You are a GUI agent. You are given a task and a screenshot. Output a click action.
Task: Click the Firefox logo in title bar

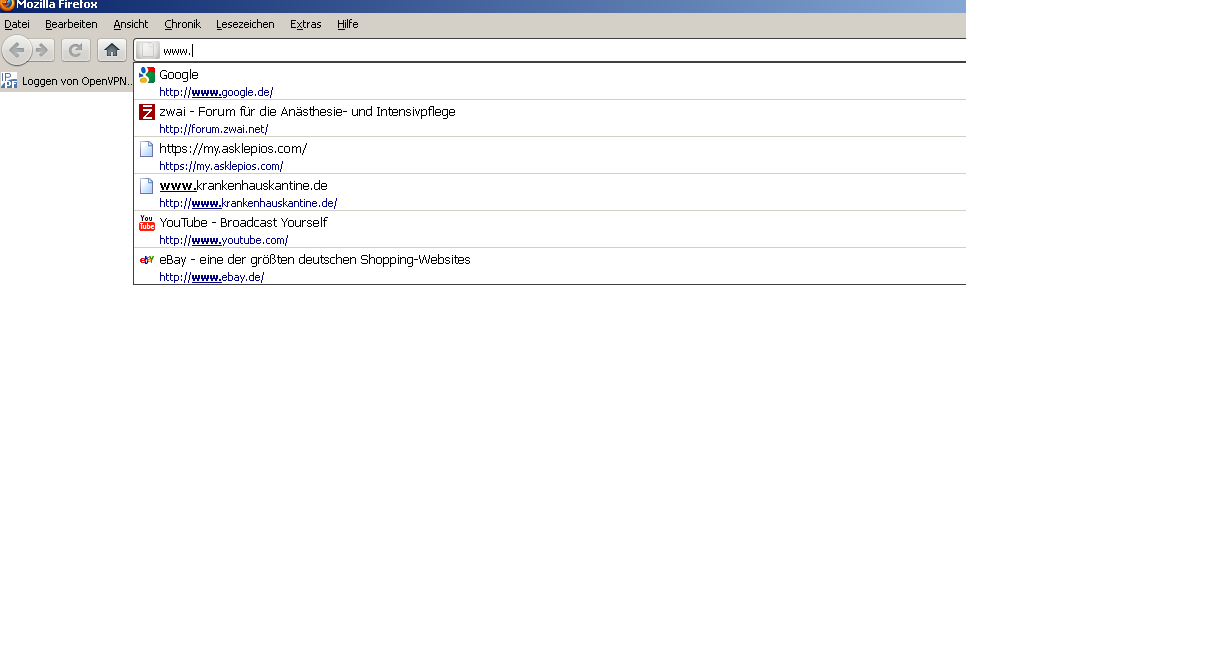click(x=7, y=5)
